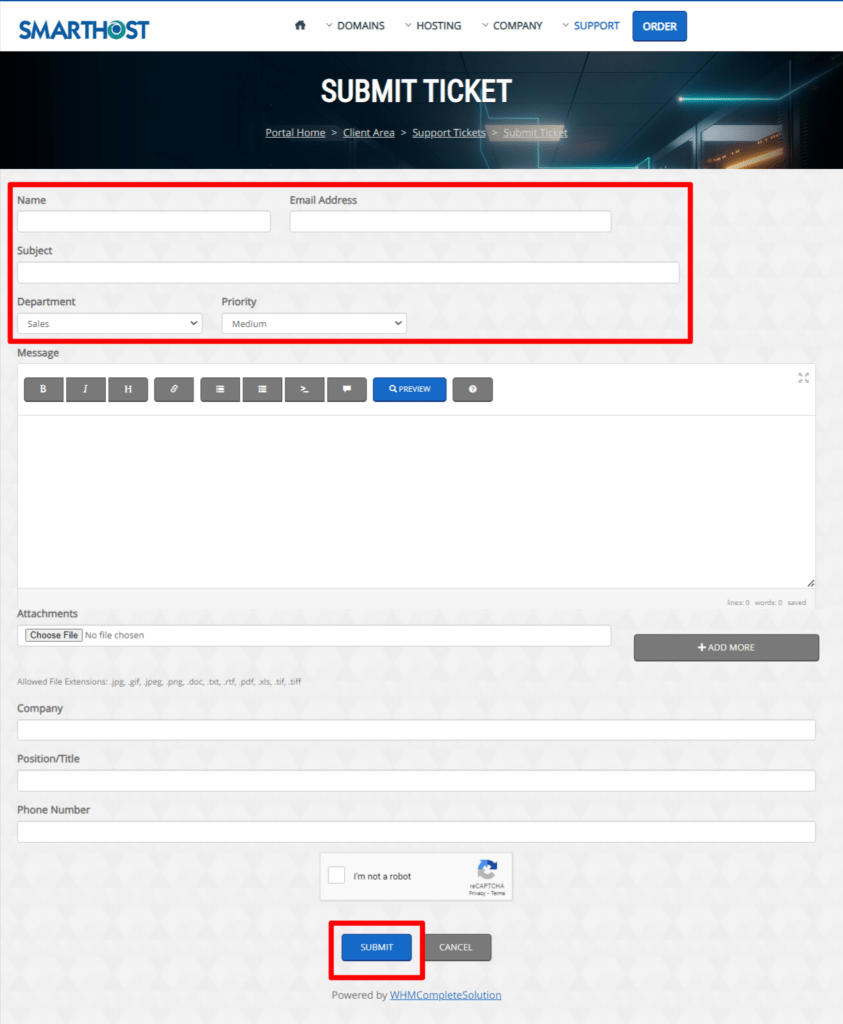Preview the message content
This screenshot has height=1024, width=843.
pos(409,389)
